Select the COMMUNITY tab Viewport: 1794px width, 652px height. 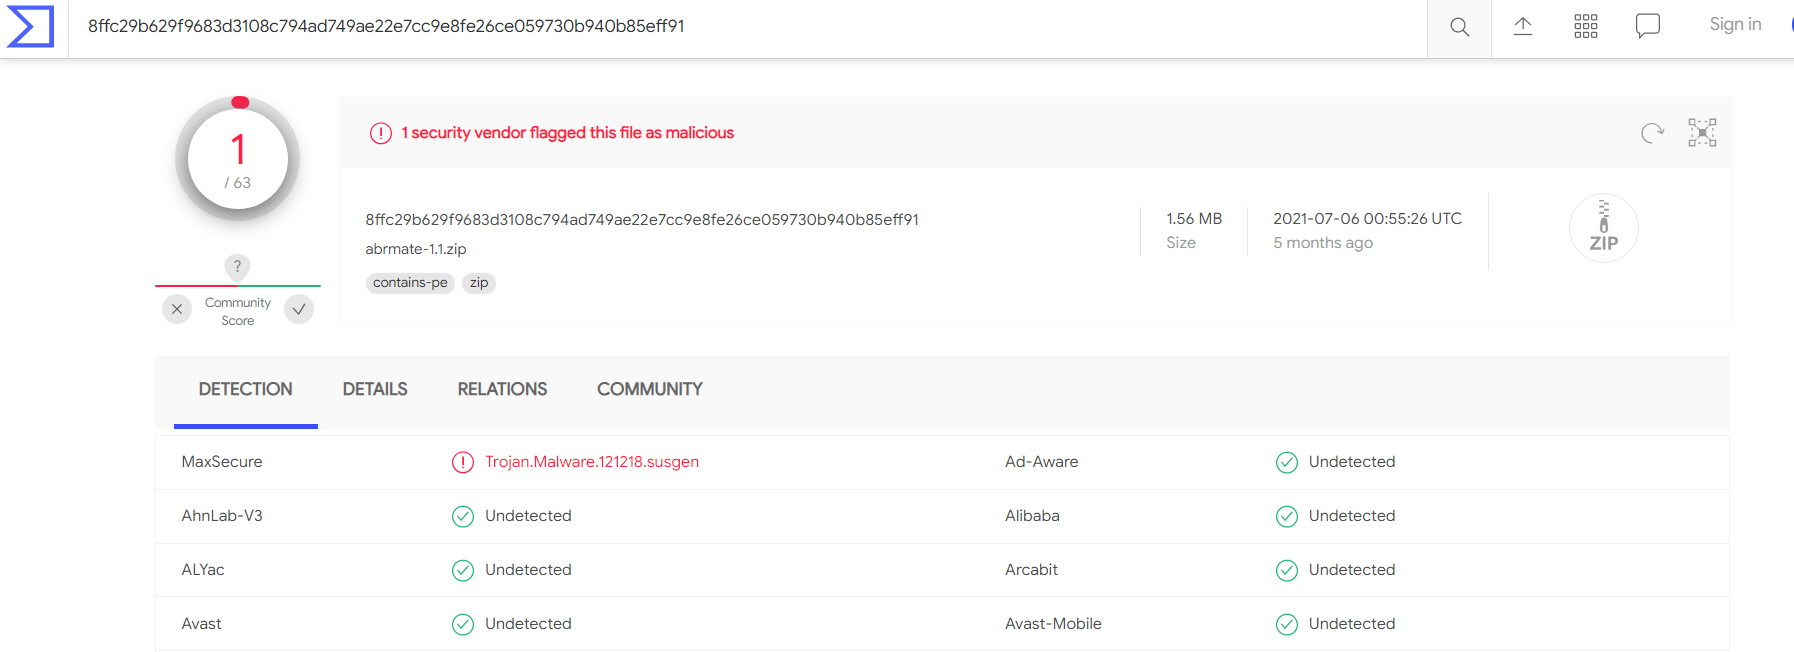click(x=649, y=389)
